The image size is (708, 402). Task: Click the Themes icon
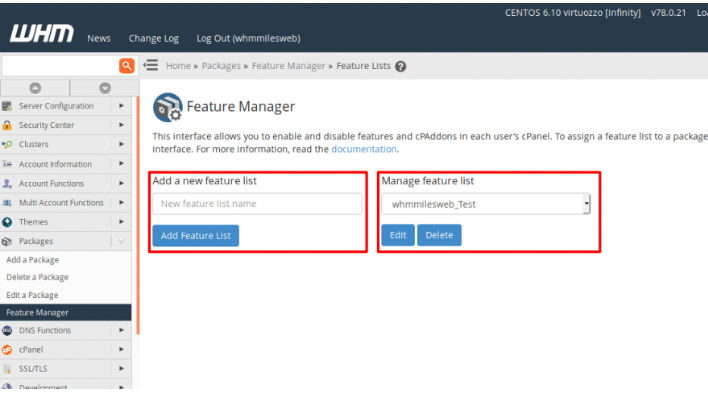point(7,222)
